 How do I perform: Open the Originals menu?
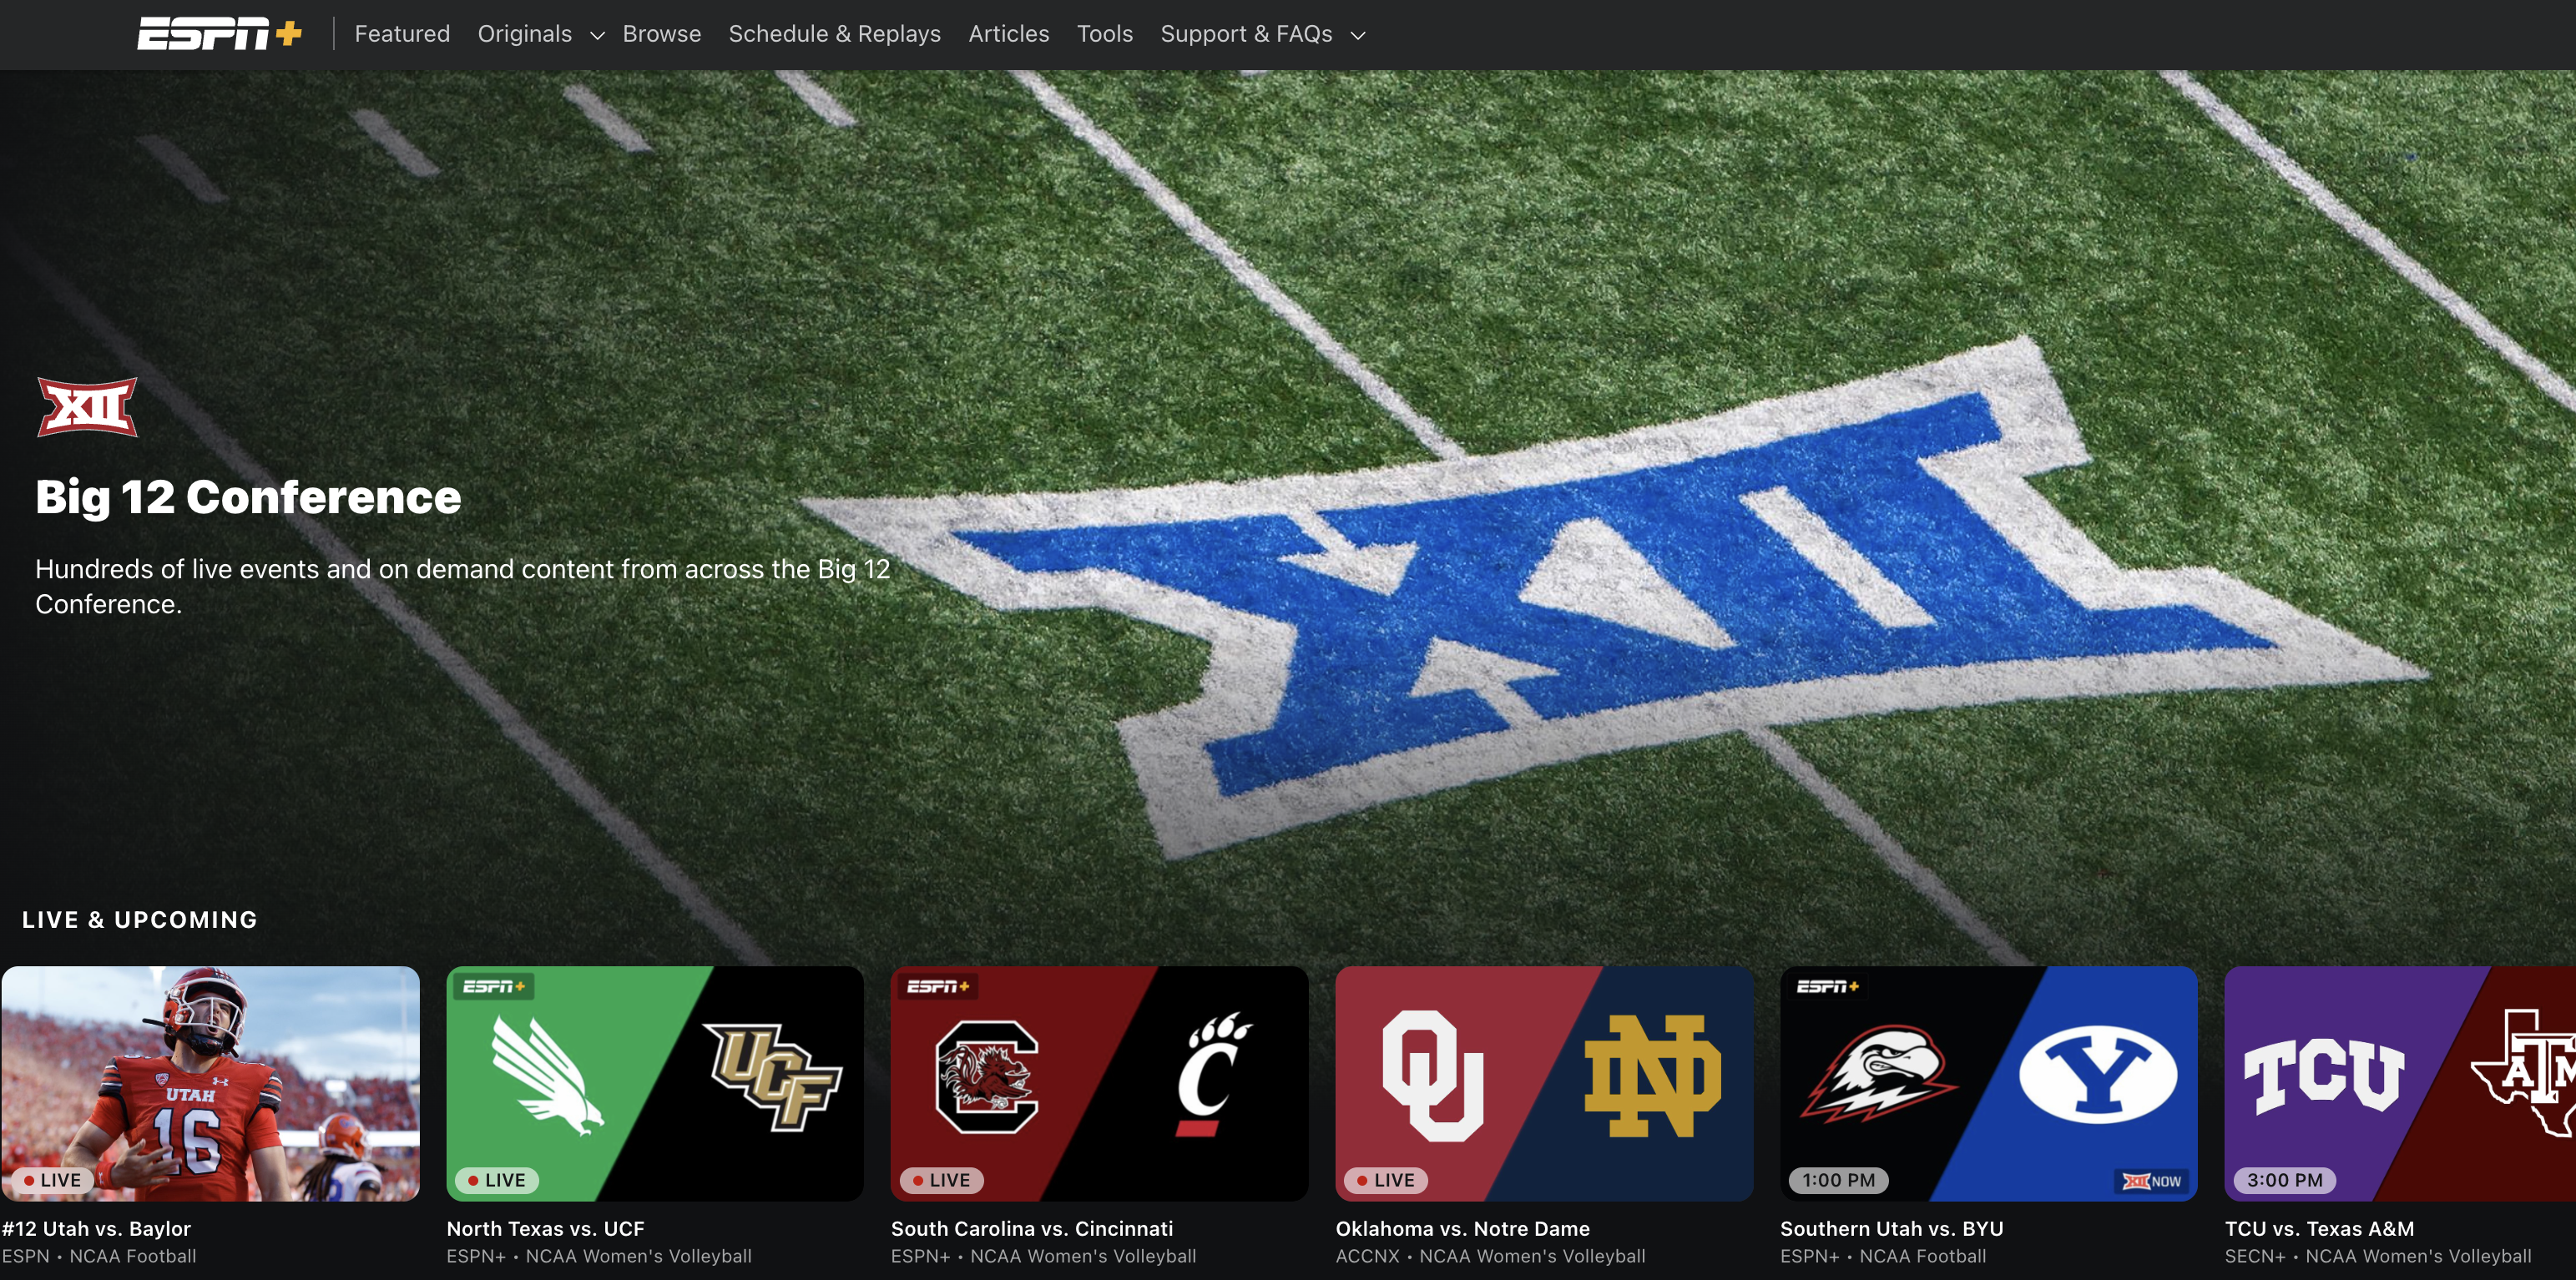coord(524,34)
